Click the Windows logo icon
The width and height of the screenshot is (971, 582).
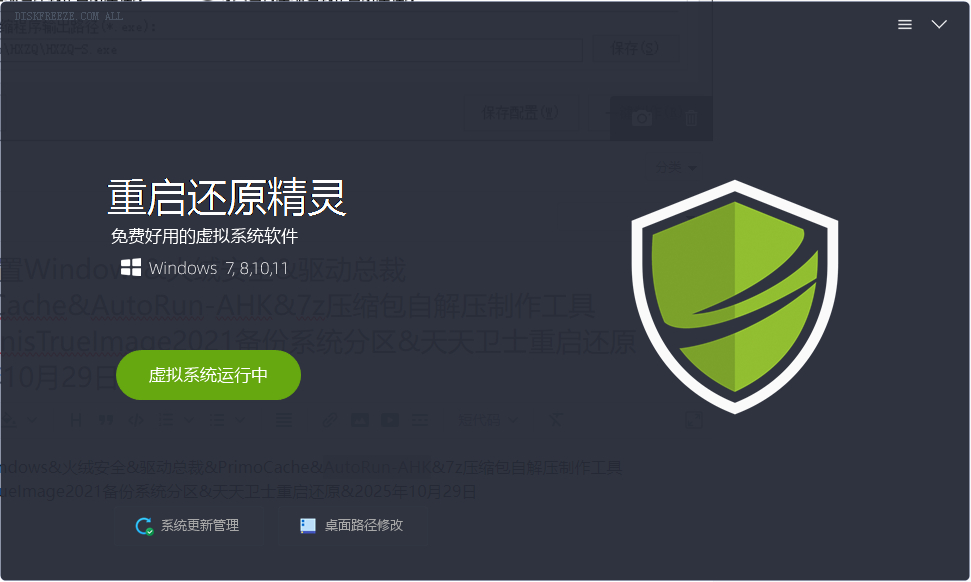(131, 267)
